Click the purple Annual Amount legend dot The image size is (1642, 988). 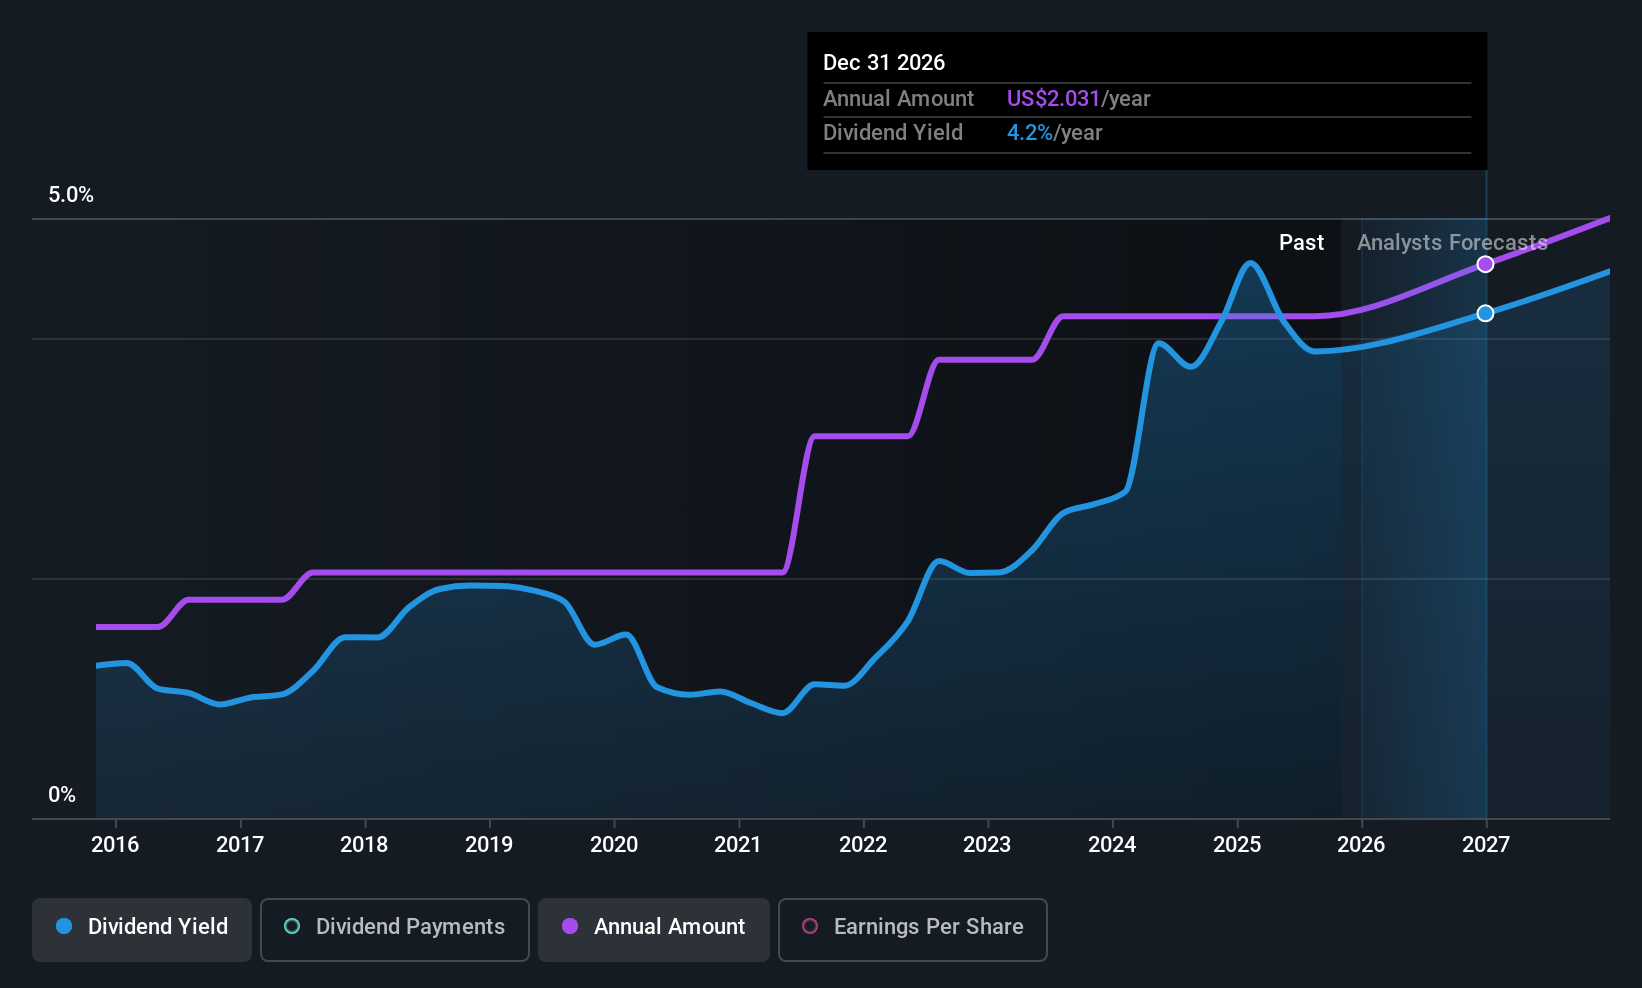coord(570,927)
